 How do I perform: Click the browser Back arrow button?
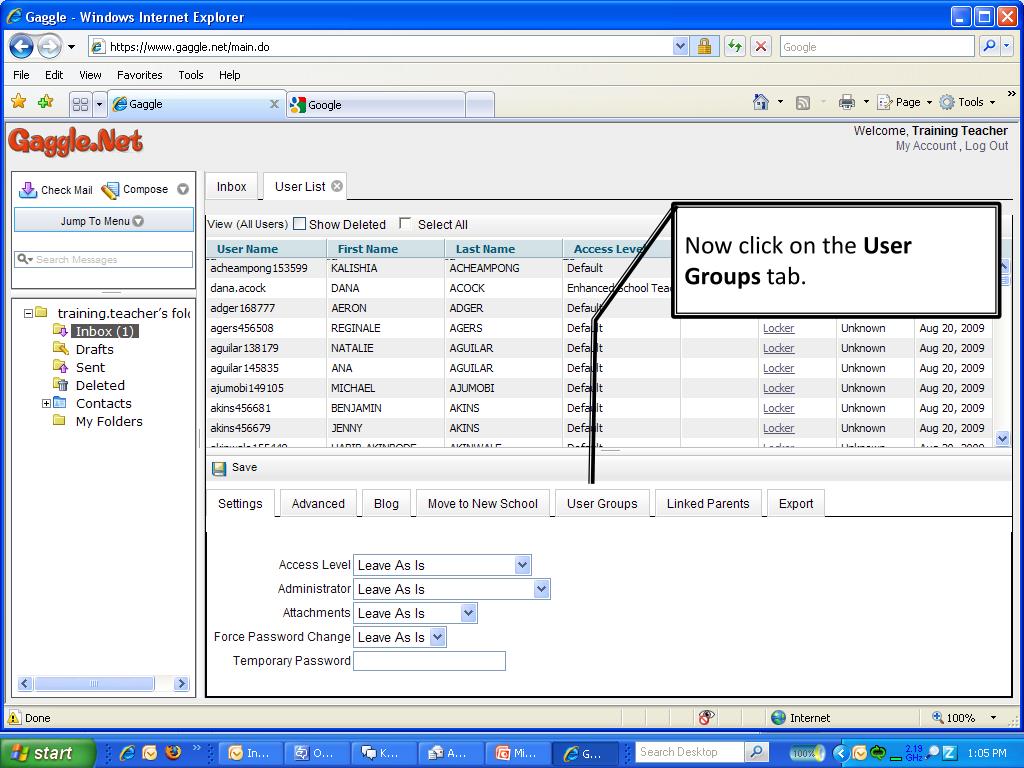22,46
